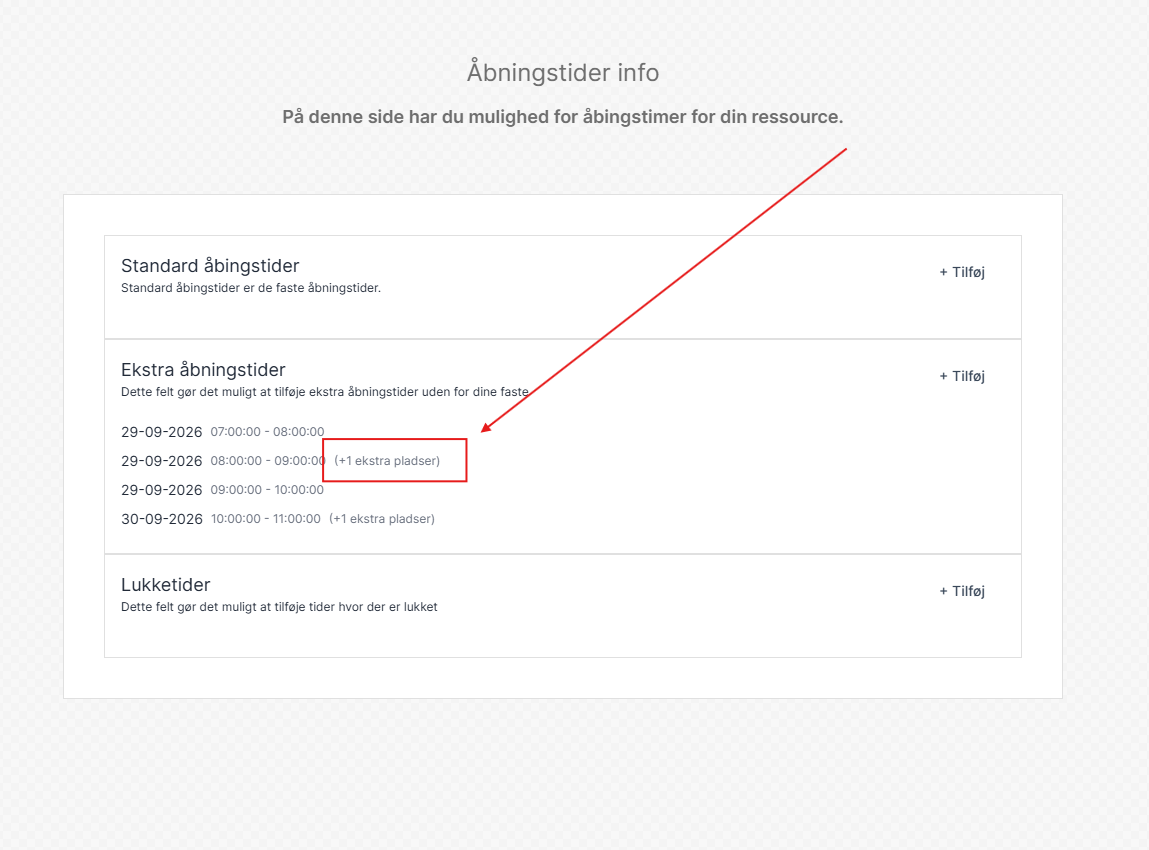Viewport: 1149px width, 850px height.
Task: Click the 29-09-2026 date on the 09:00:00 row
Action: tap(161, 490)
